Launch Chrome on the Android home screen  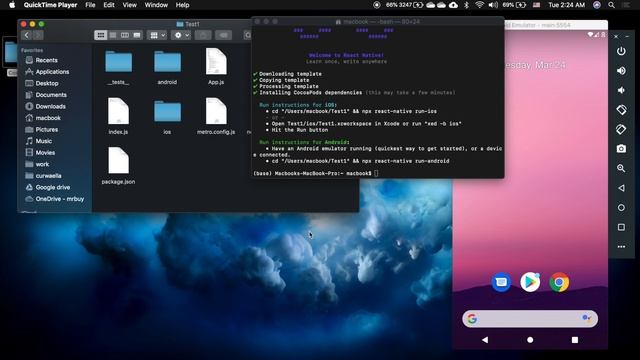[x=559, y=282]
